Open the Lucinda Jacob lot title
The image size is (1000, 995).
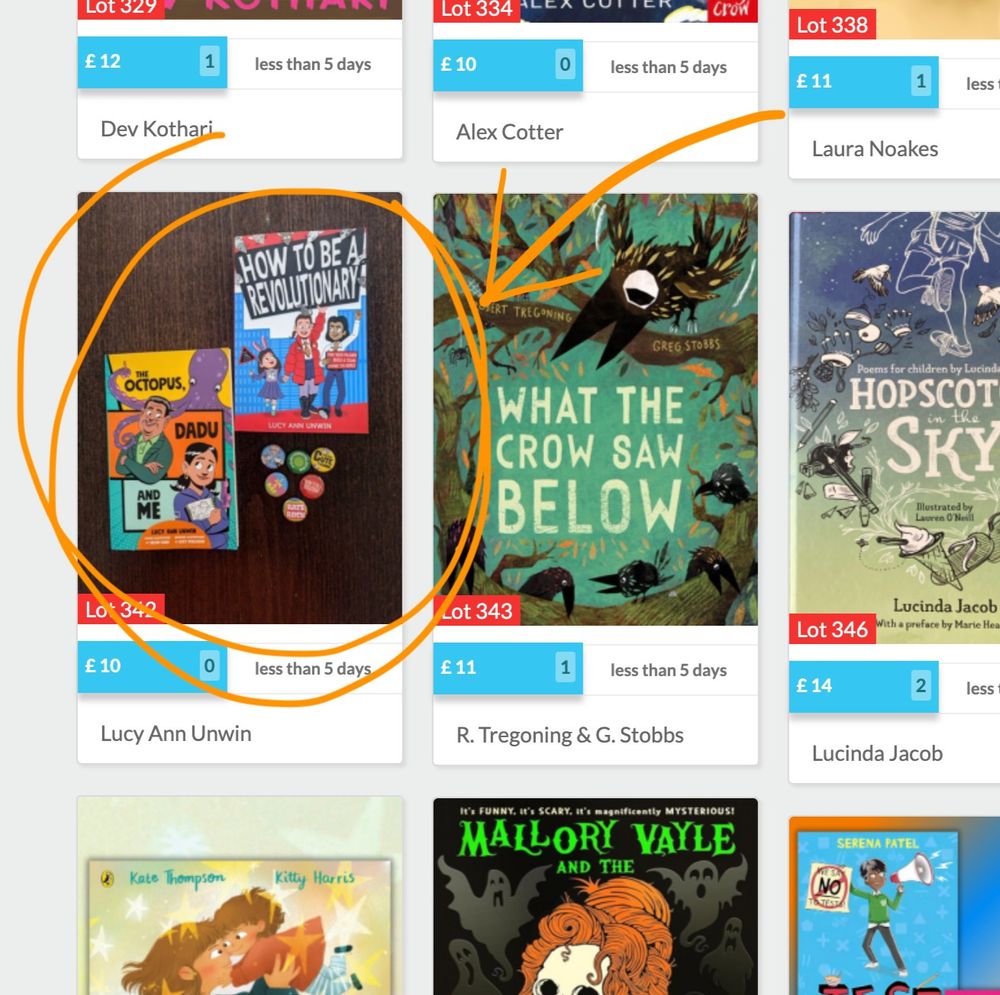pyautogui.click(x=878, y=753)
